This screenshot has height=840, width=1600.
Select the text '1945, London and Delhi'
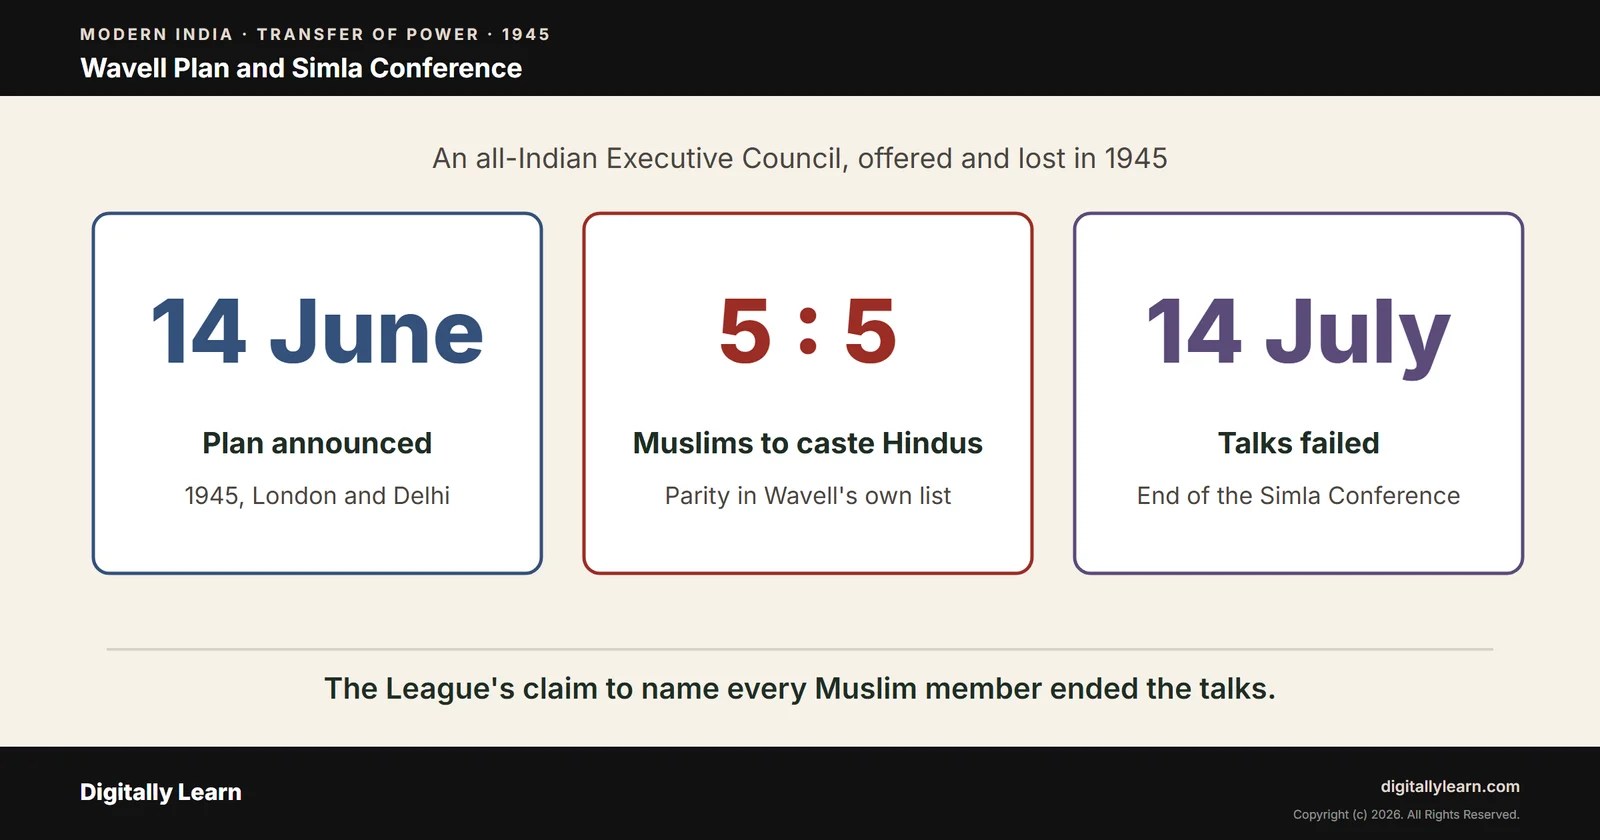(317, 496)
